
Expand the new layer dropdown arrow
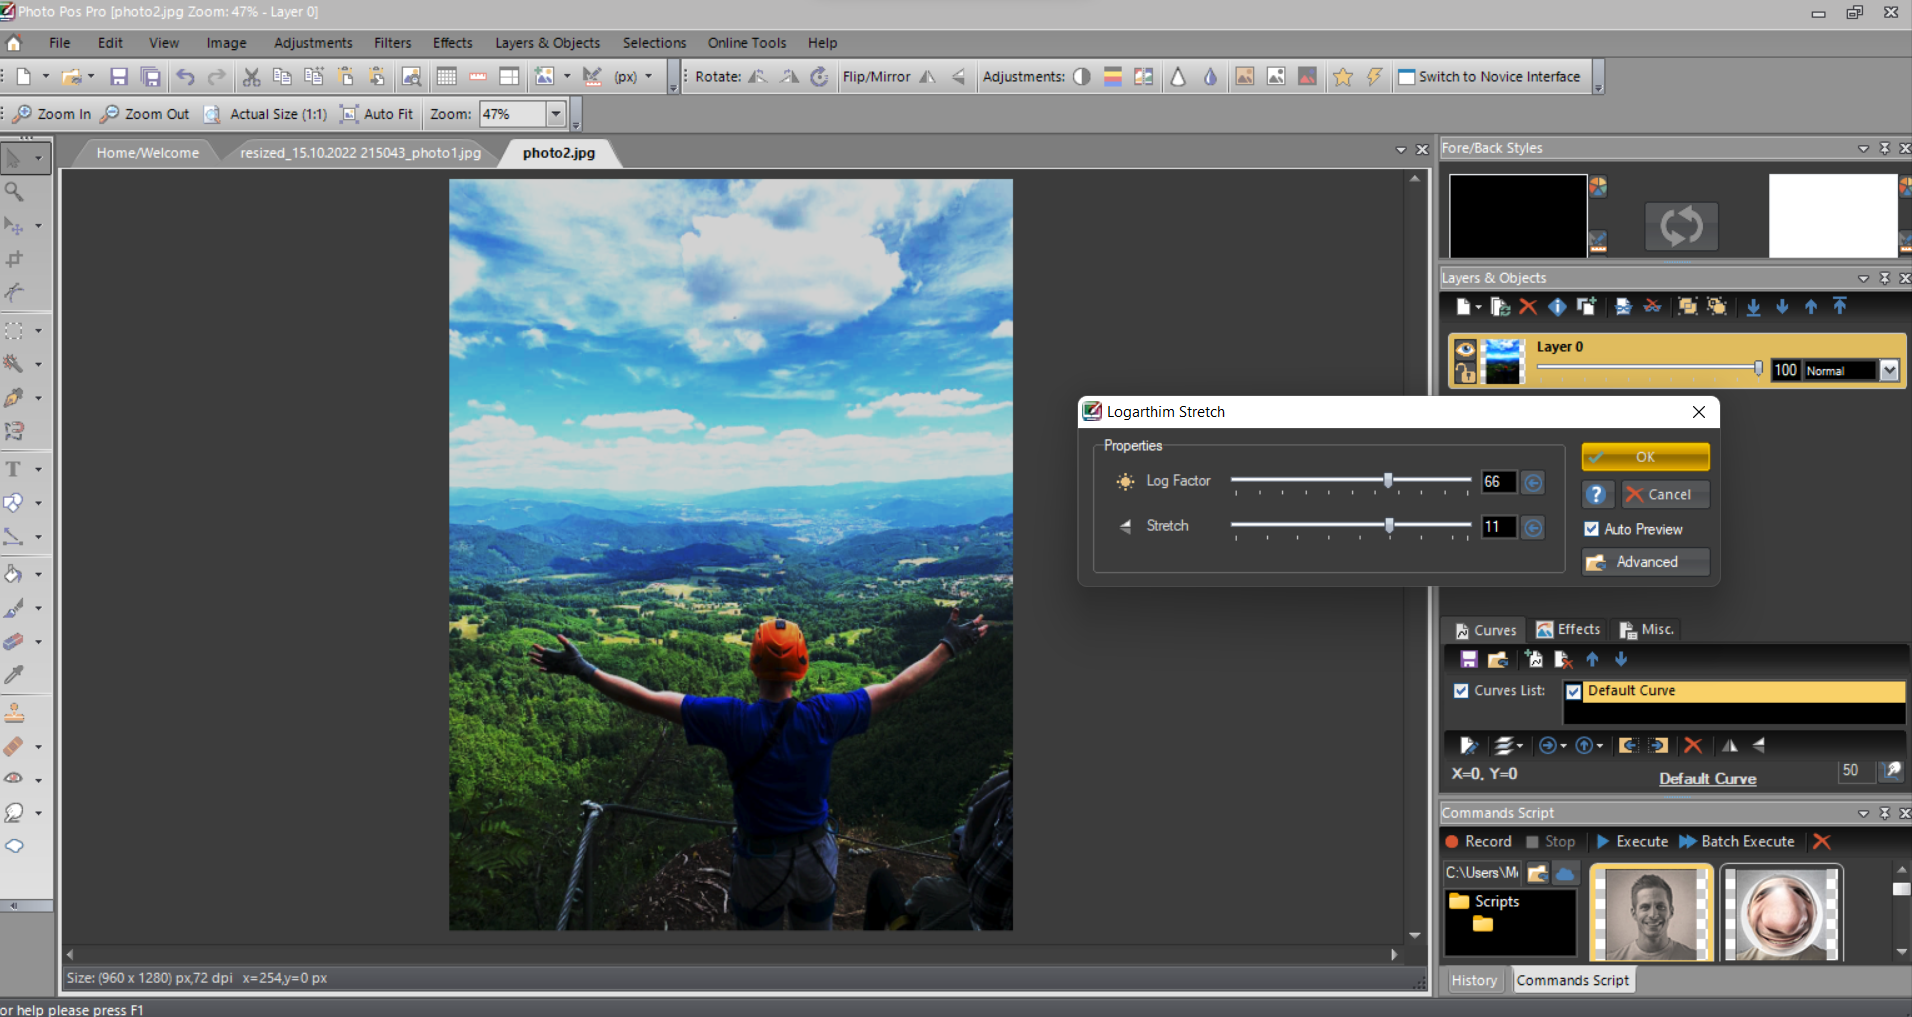pos(1478,307)
